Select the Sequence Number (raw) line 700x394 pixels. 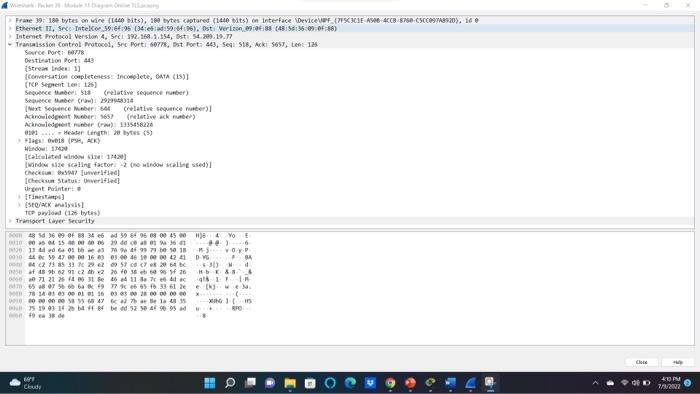[79, 101]
